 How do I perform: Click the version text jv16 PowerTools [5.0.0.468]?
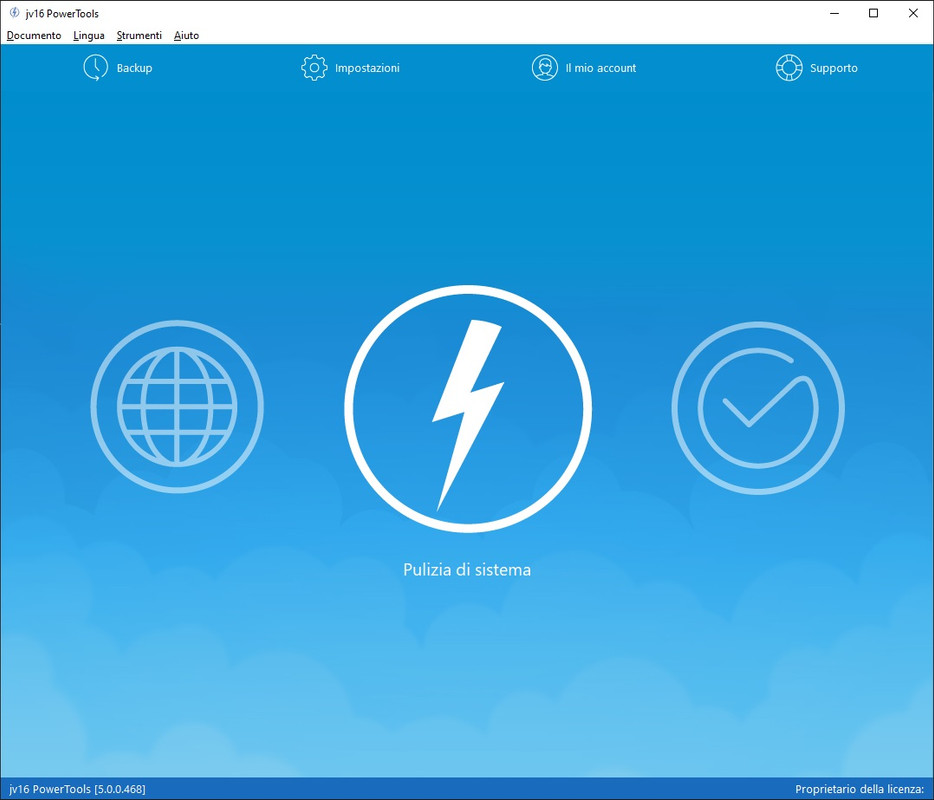(x=77, y=789)
